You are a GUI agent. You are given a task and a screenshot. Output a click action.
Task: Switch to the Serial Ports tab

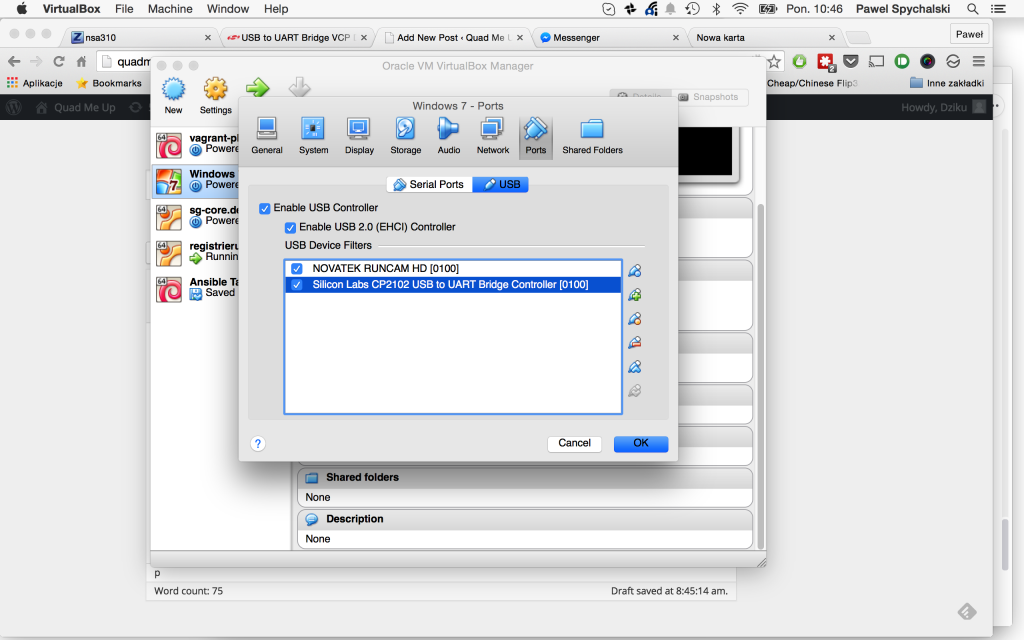pos(428,184)
